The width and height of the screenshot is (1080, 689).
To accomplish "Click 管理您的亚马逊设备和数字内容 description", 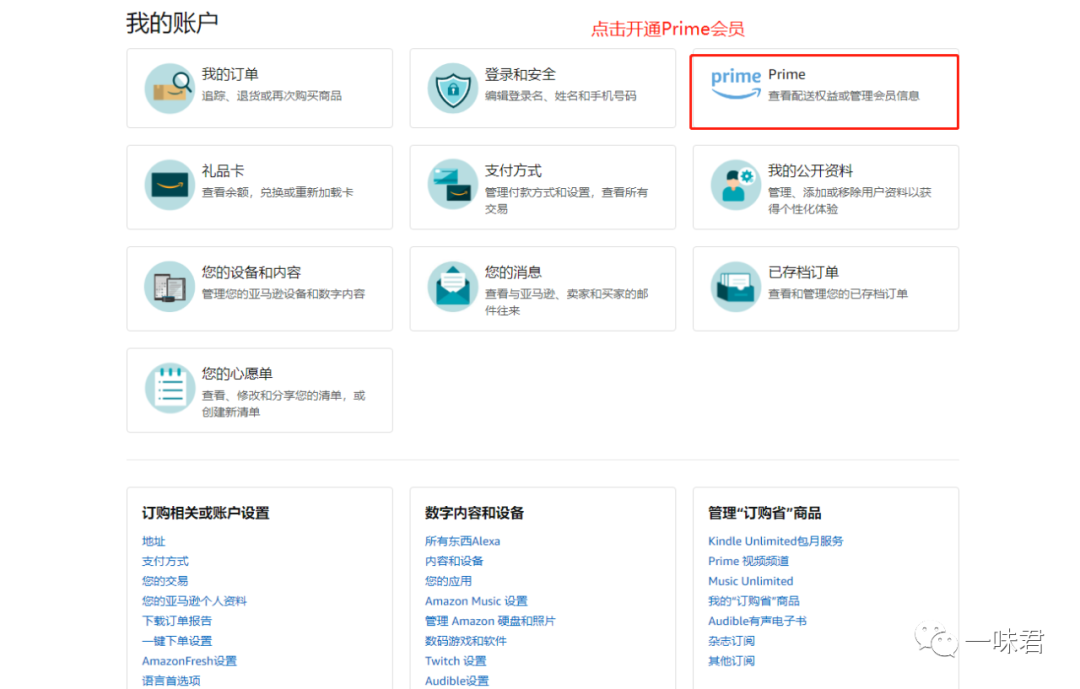I will point(283,294).
